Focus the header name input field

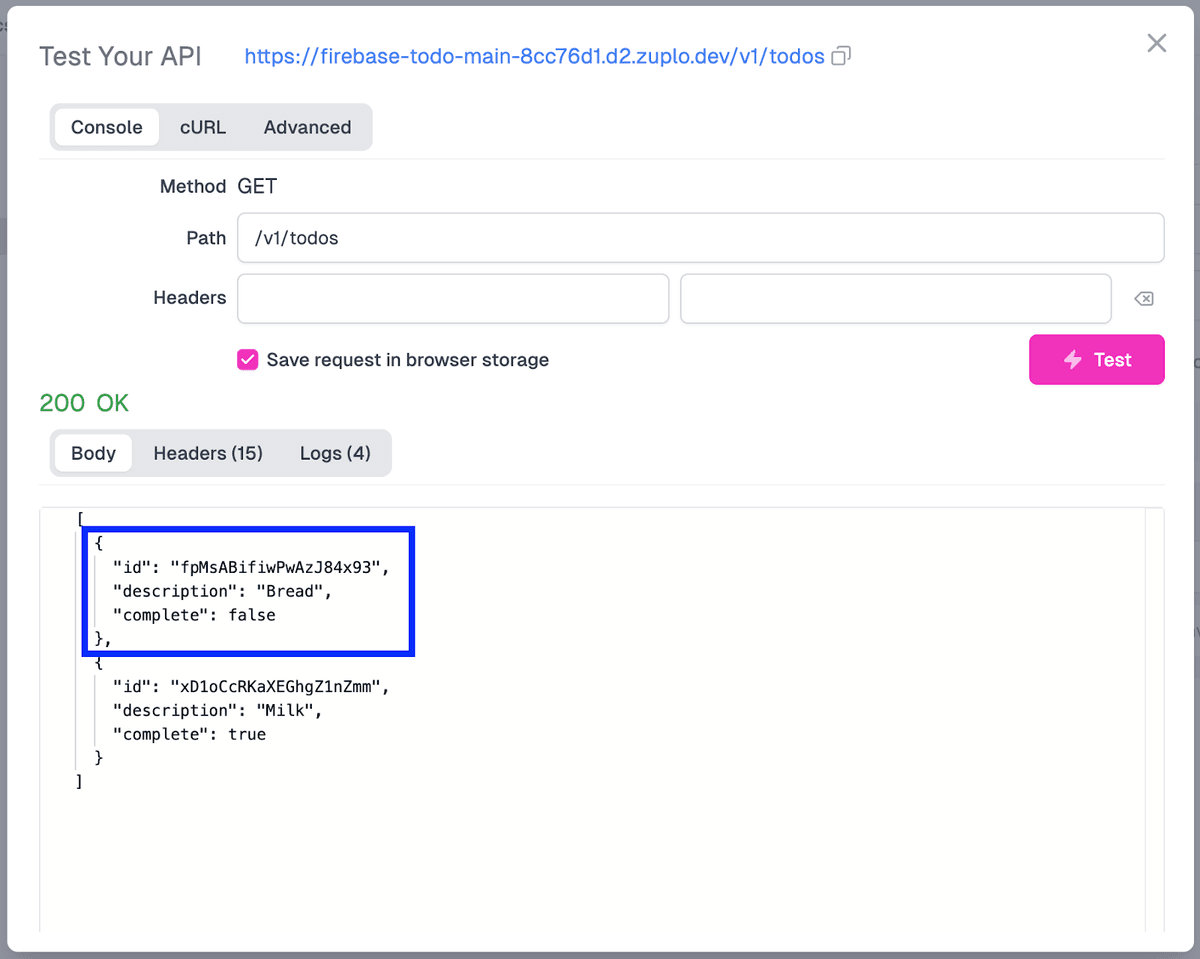[x=452, y=299]
